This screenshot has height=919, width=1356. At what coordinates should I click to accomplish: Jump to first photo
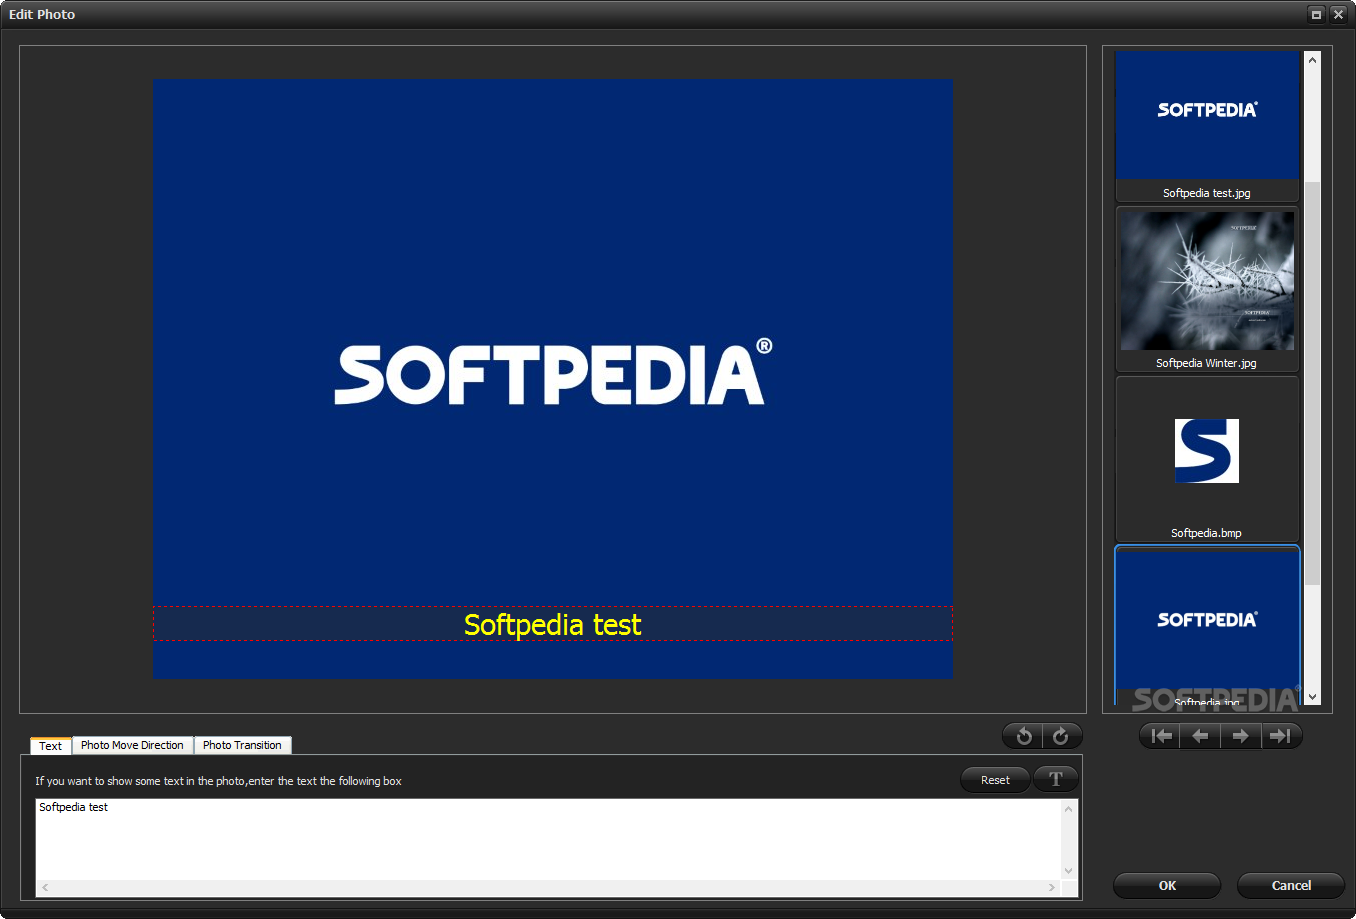1160,736
